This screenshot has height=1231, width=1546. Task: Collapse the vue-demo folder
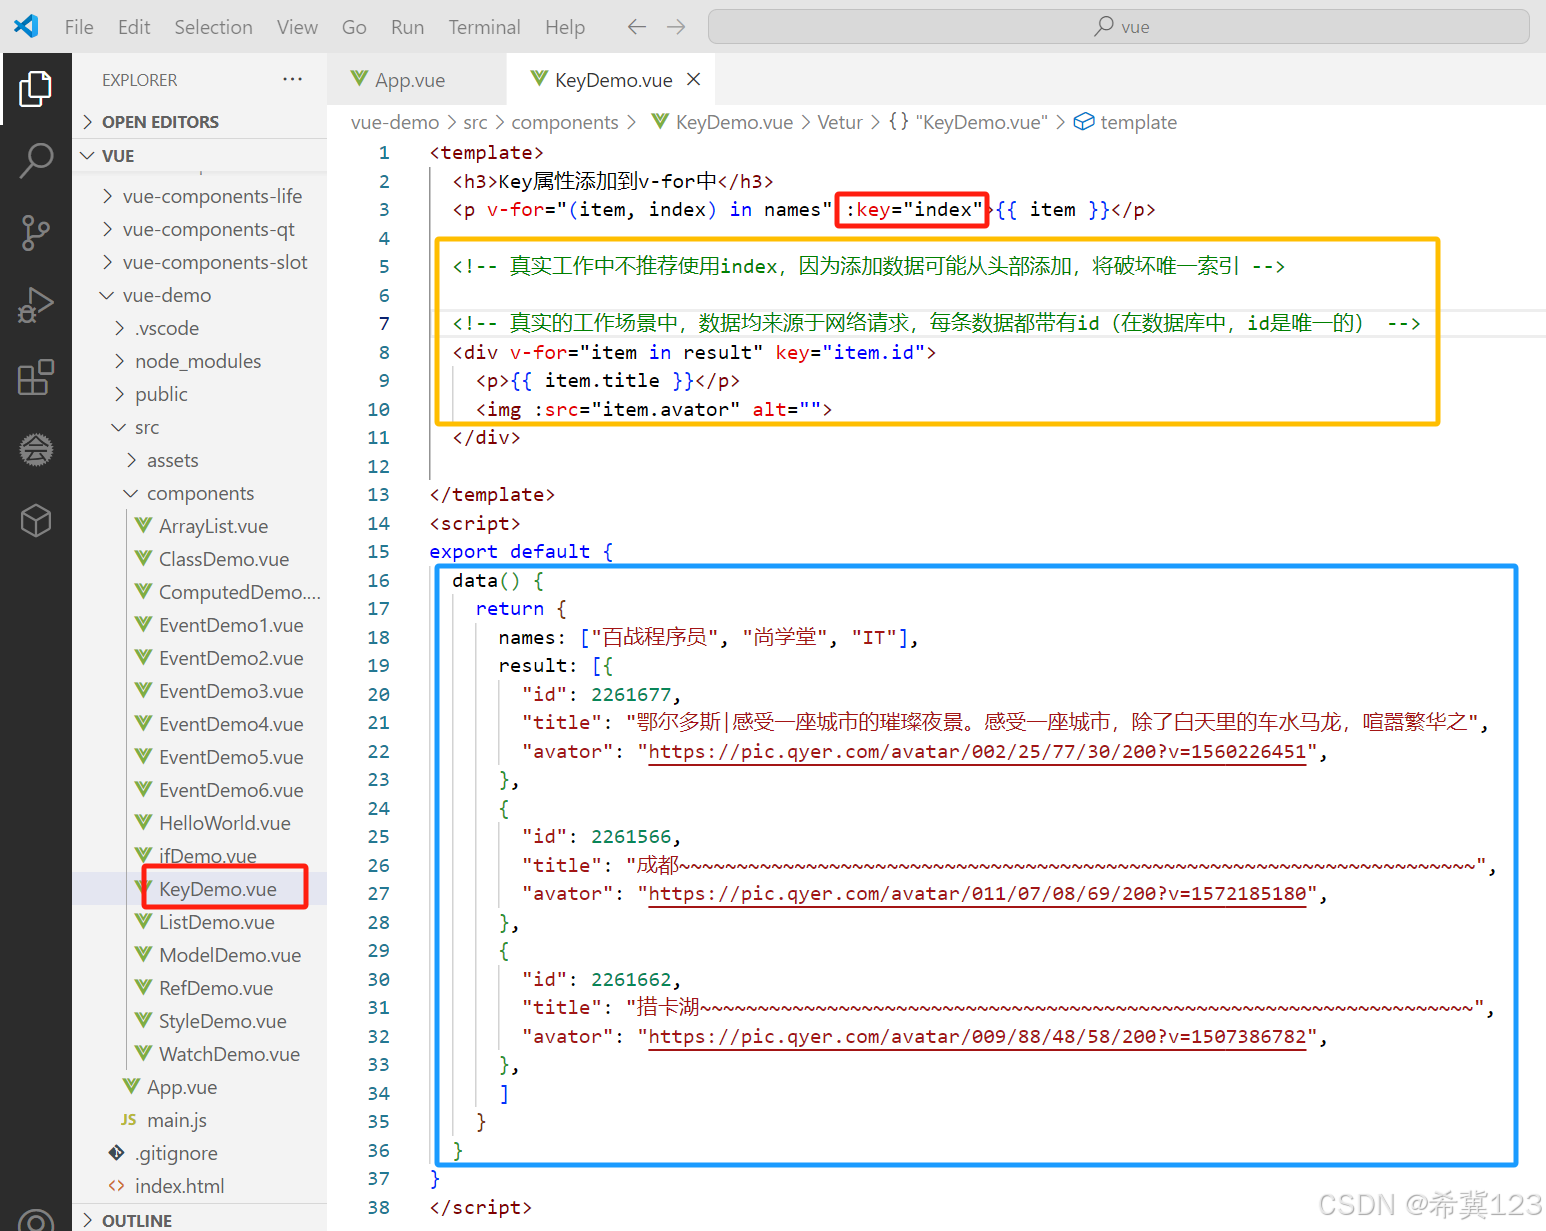(200, 295)
